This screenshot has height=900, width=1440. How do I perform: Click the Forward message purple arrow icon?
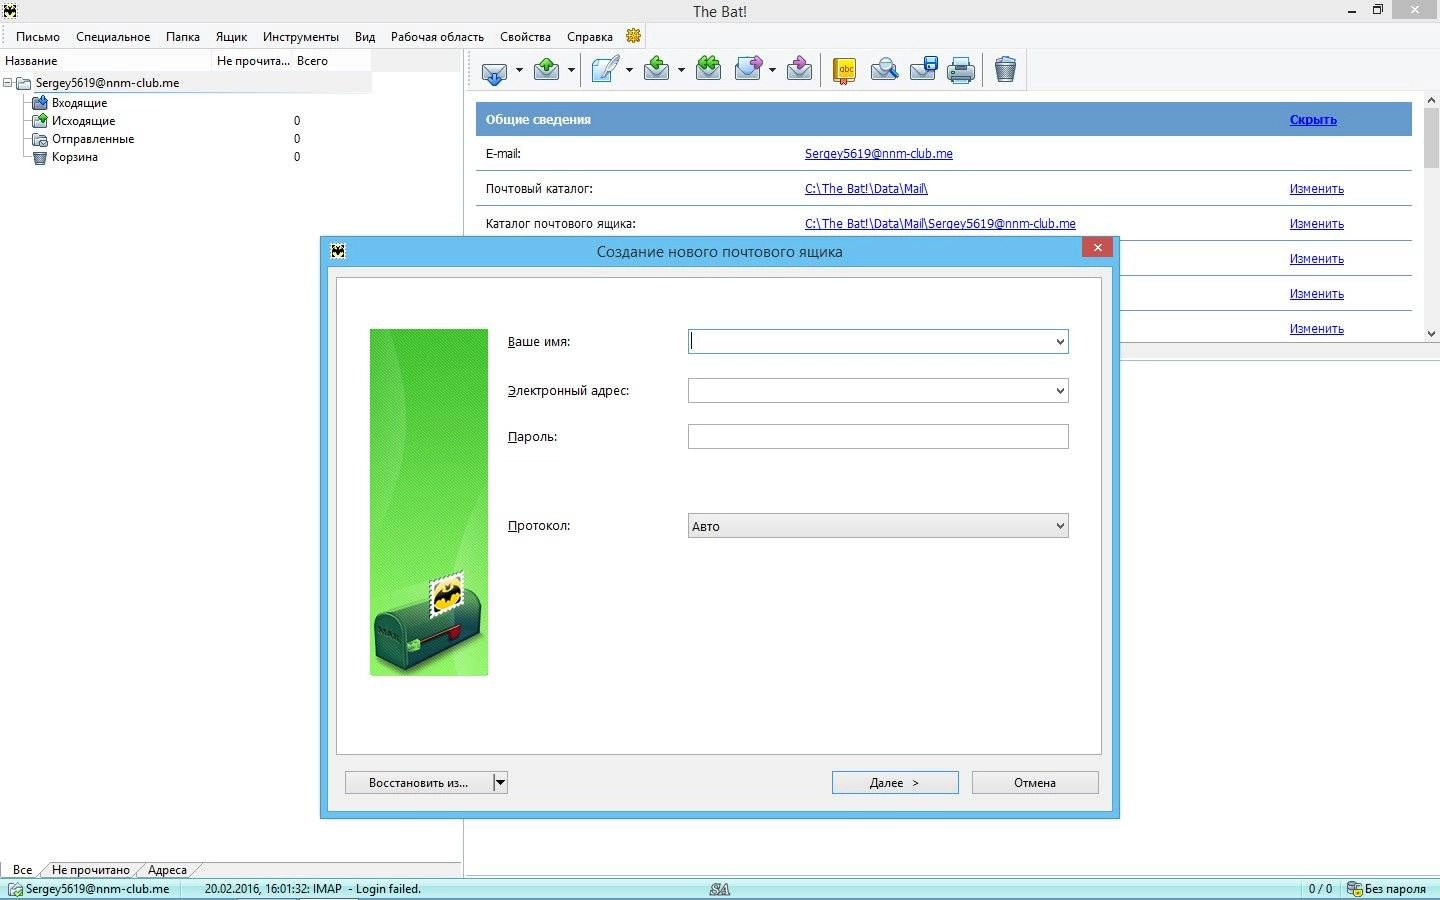tap(748, 69)
